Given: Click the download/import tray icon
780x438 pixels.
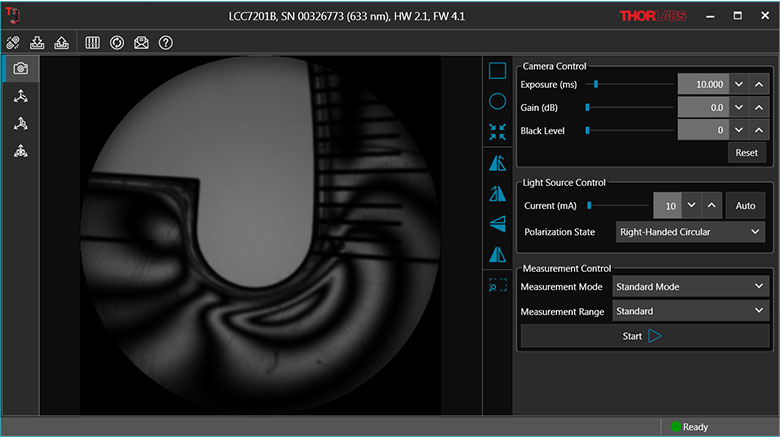Looking at the screenshot, I should 38,43.
